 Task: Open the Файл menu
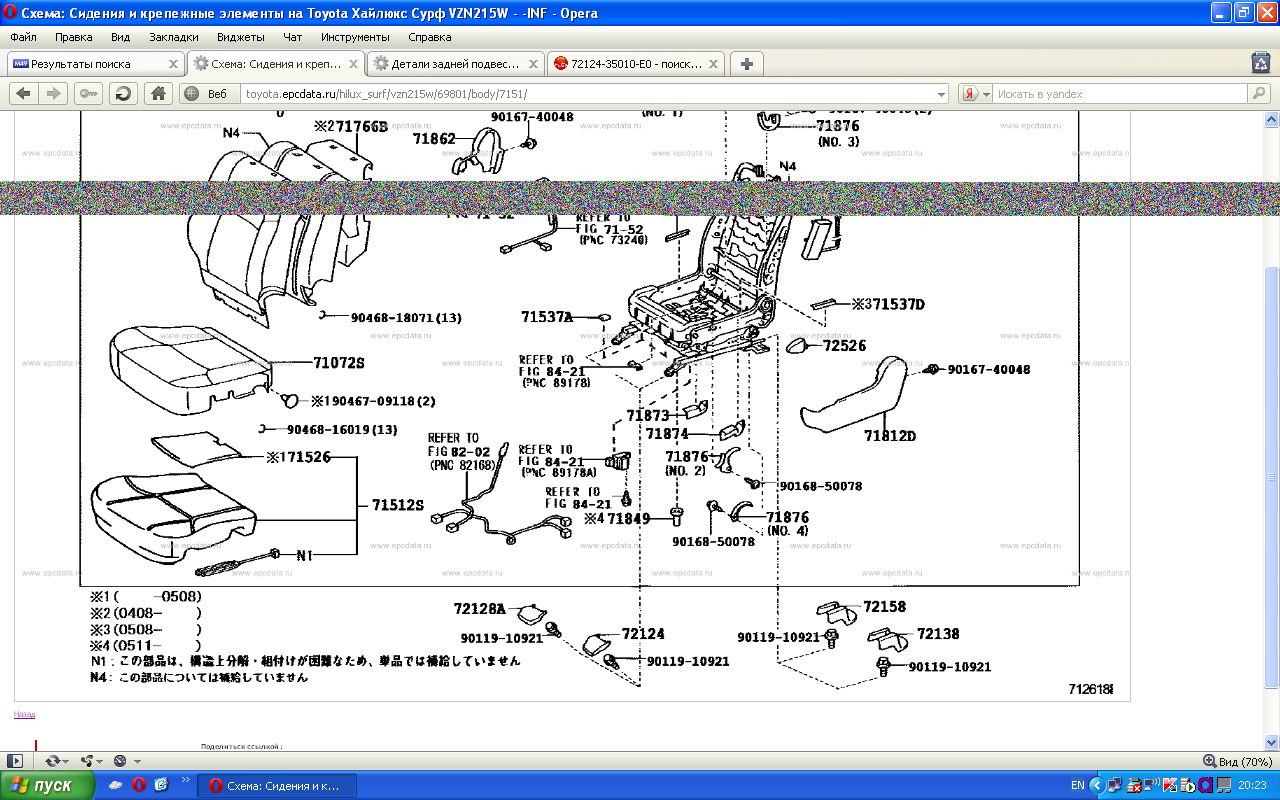pos(24,37)
